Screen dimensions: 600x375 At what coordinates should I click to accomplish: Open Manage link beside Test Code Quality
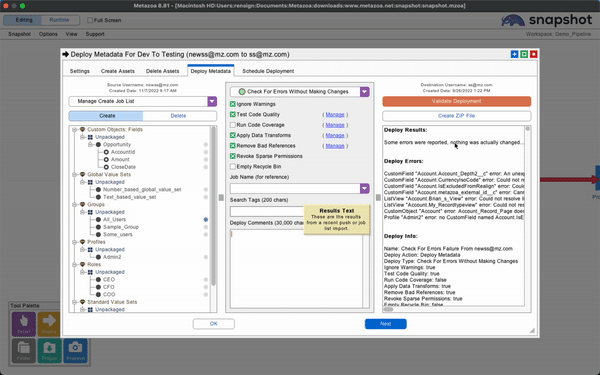point(335,114)
